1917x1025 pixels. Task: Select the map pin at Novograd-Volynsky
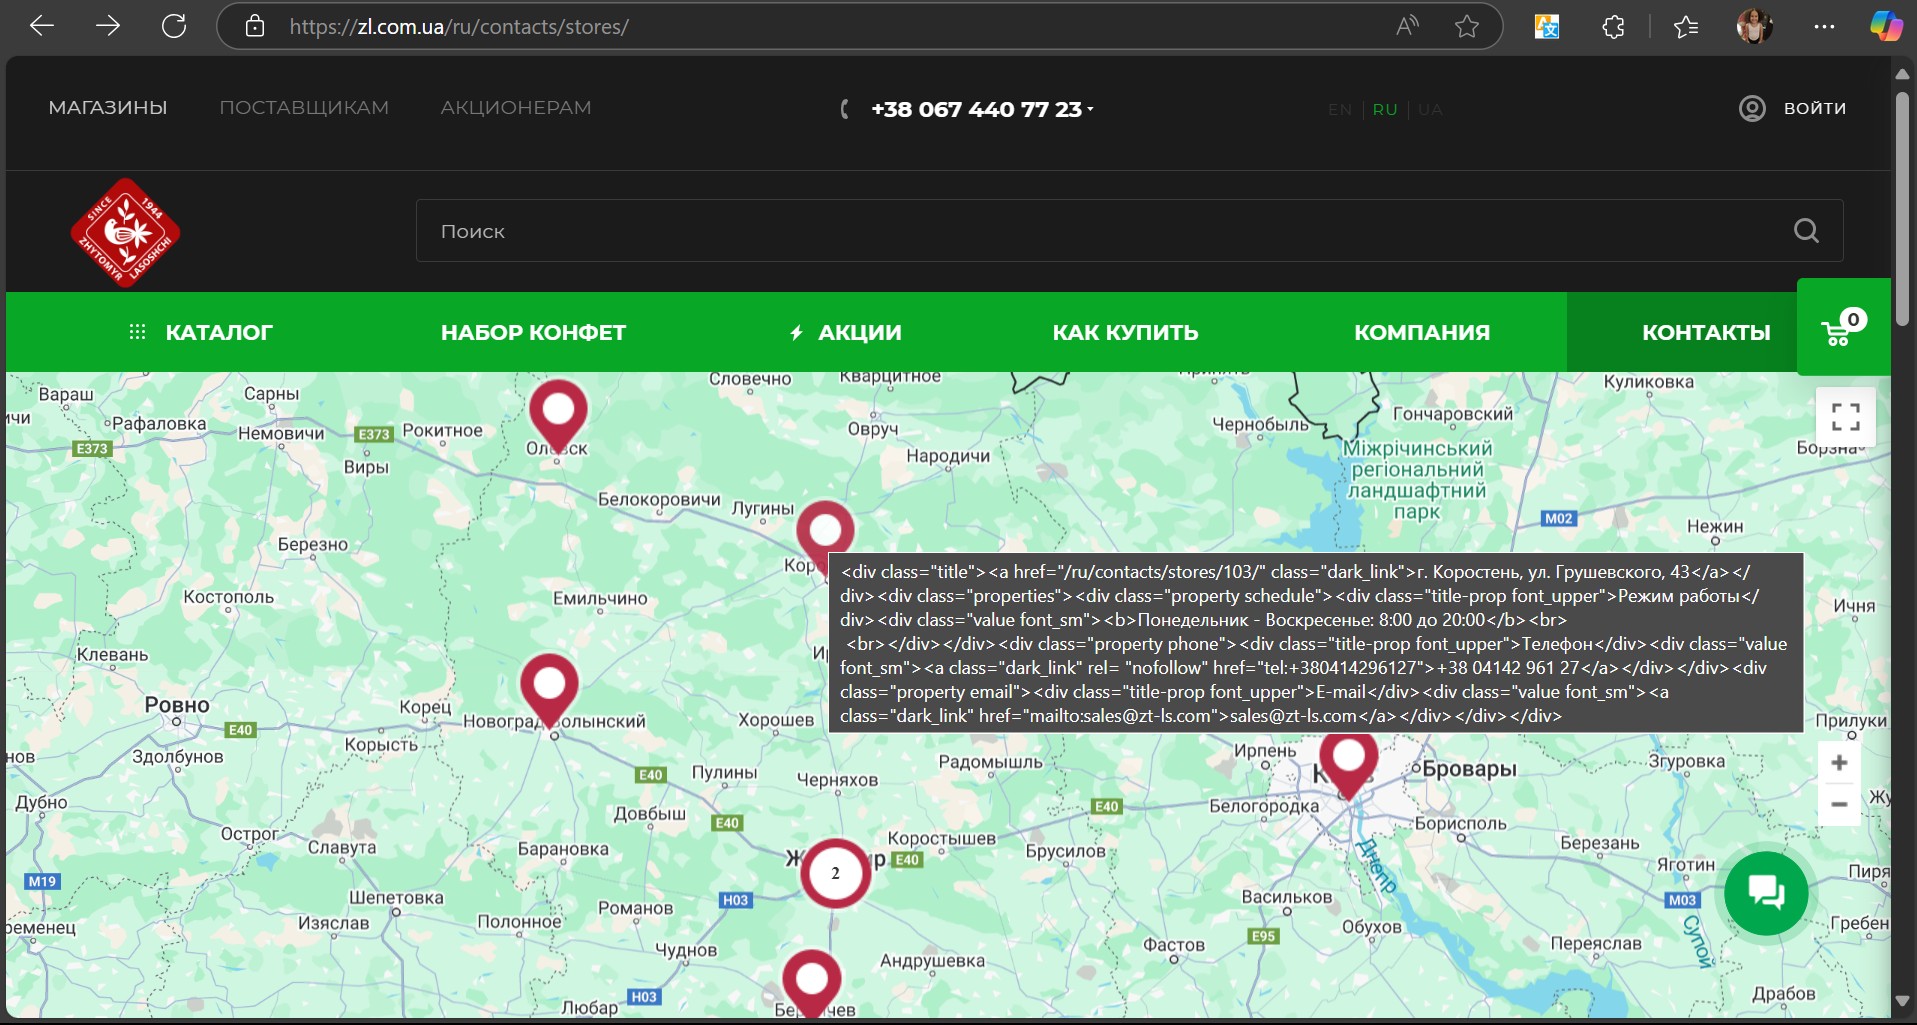(549, 686)
